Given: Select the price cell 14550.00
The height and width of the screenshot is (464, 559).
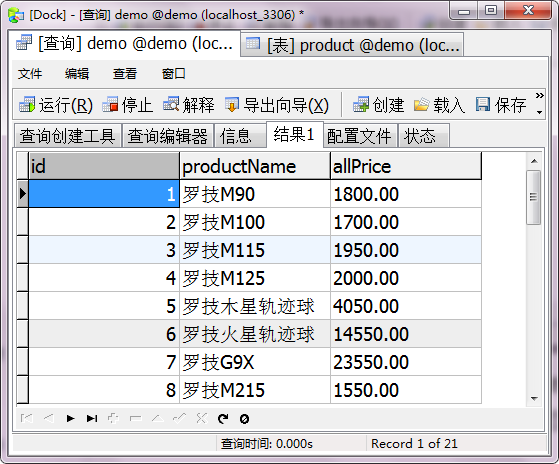Looking at the screenshot, I should tap(406, 334).
